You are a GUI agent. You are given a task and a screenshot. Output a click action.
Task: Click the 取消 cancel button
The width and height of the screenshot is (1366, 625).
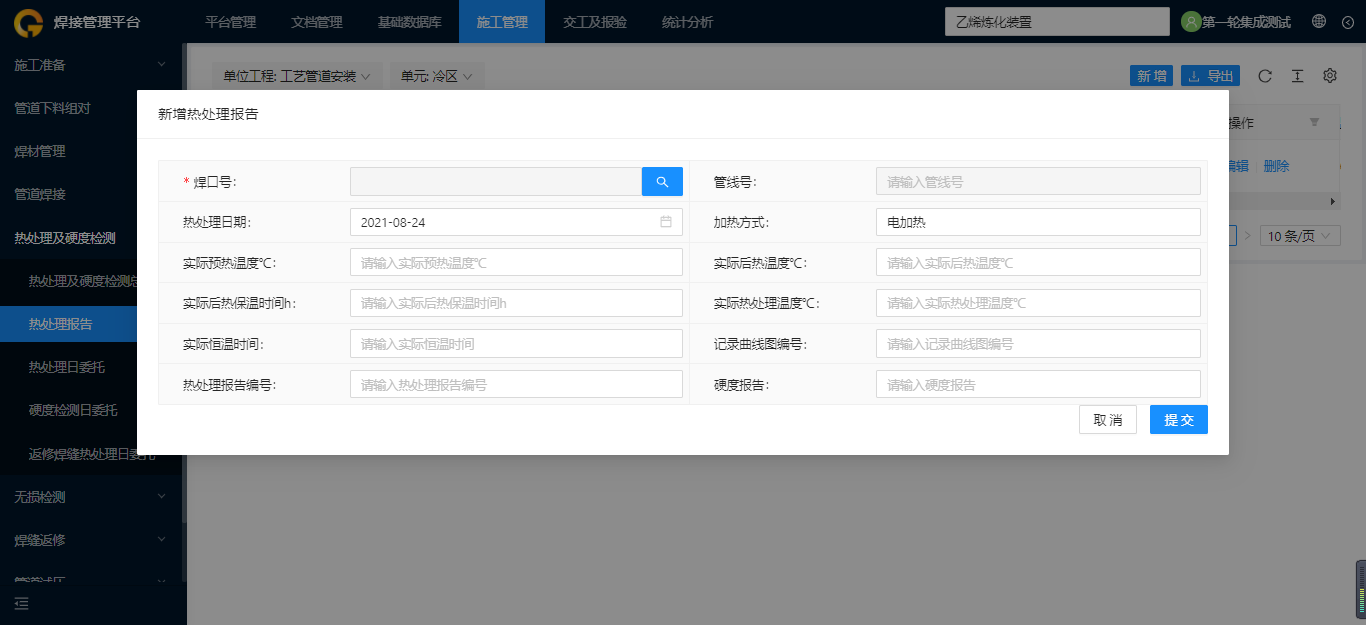point(1108,420)
